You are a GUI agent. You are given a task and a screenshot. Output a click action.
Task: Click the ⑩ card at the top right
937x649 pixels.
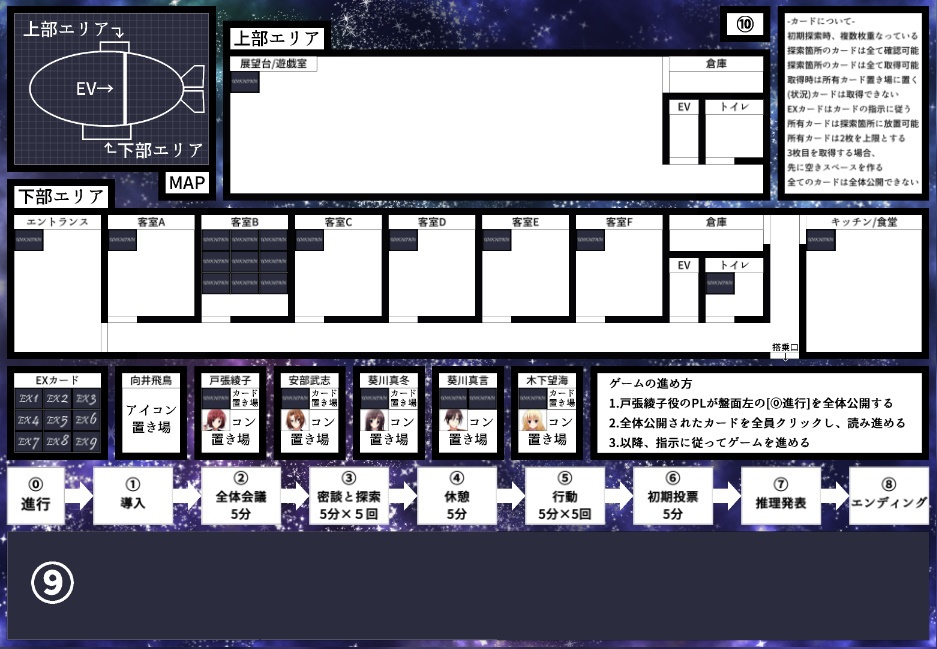tap(745, 24)
